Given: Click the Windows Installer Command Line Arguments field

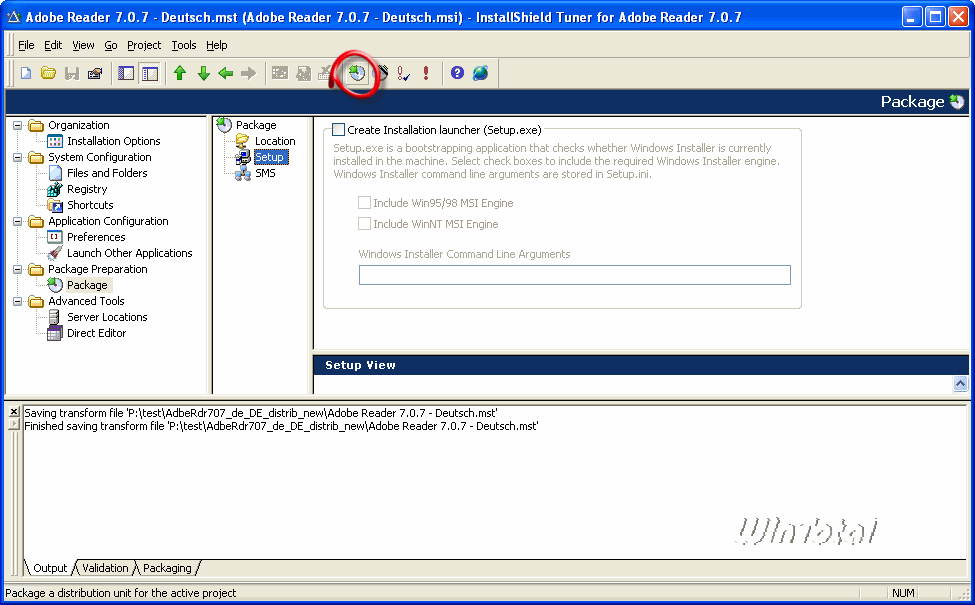Looking at the screenshot, I should pos(575,274).
